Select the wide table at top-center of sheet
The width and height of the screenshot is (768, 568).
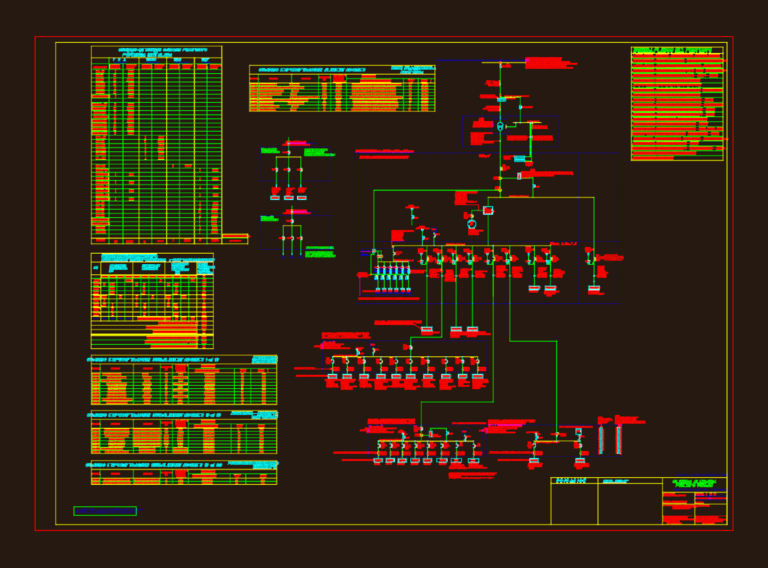tap(342, 89)
